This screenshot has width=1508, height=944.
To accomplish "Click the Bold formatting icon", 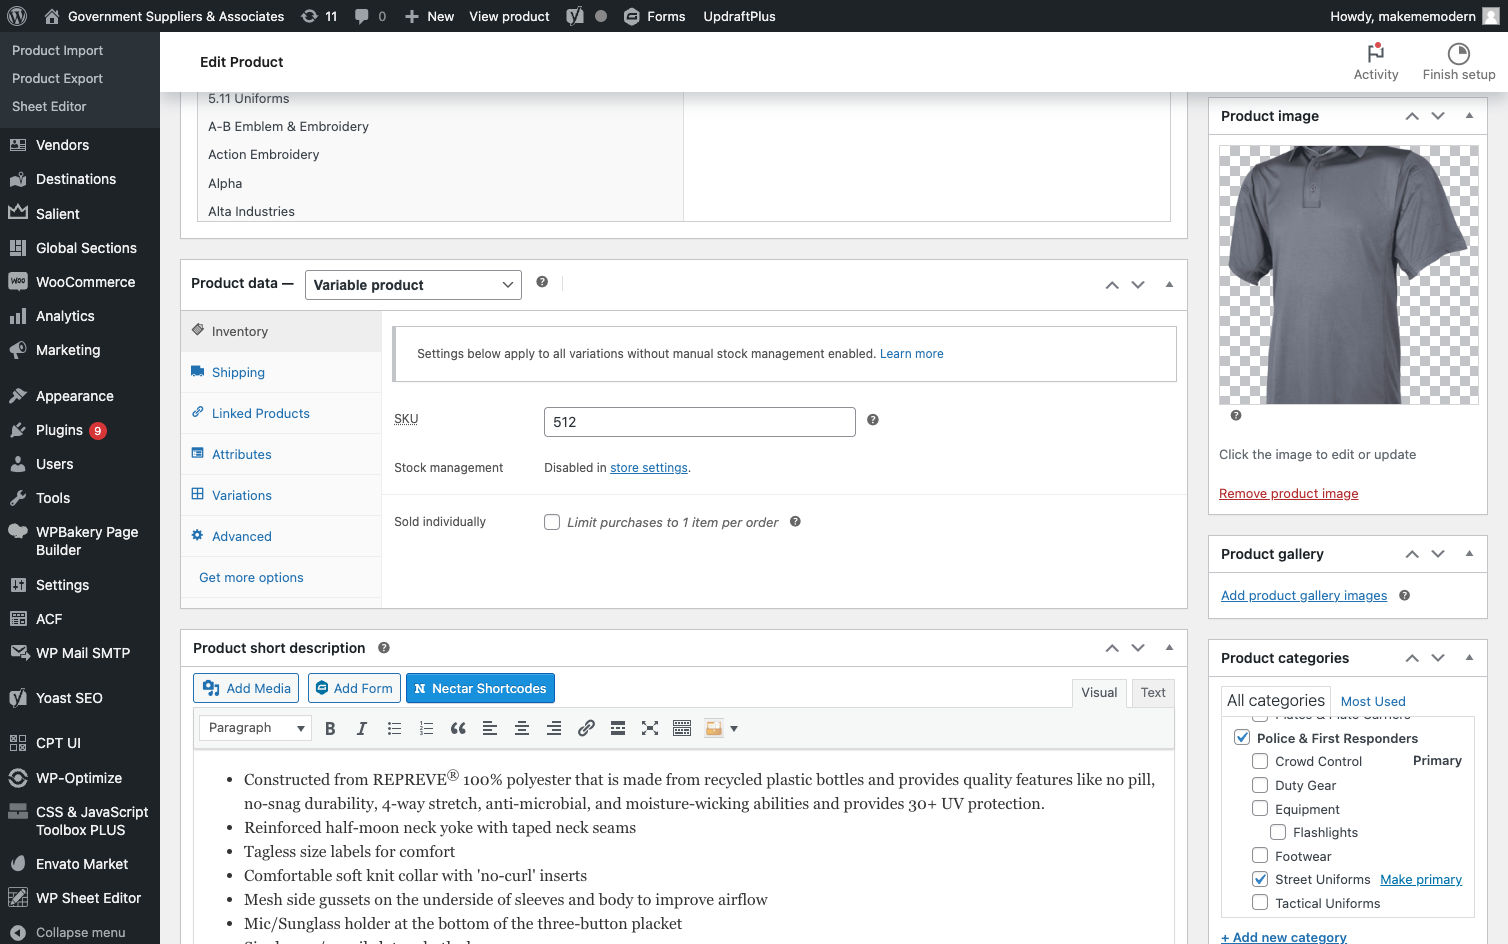I will pos(330,729).
